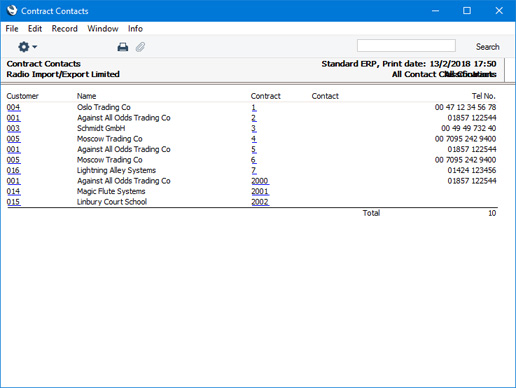The width and height of the screenshot is (516, 388).
Task: Open contract 2001 link
Action: coord(260,191)
